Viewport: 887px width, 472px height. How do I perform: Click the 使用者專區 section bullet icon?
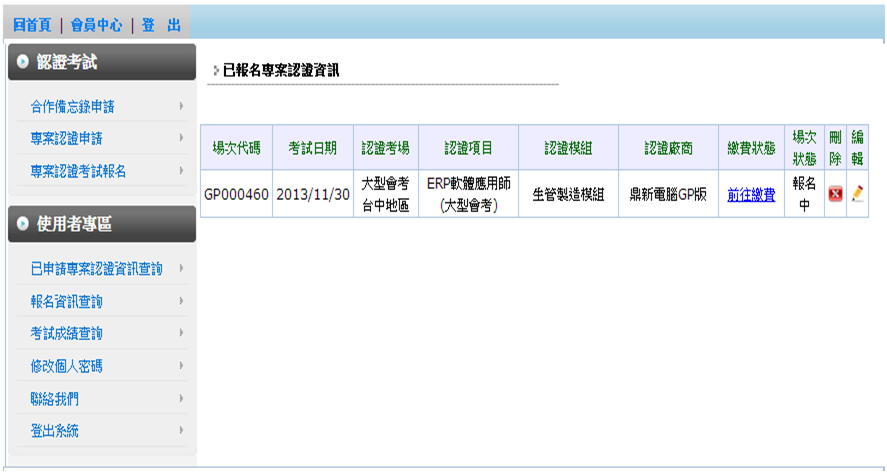point(23,224)
